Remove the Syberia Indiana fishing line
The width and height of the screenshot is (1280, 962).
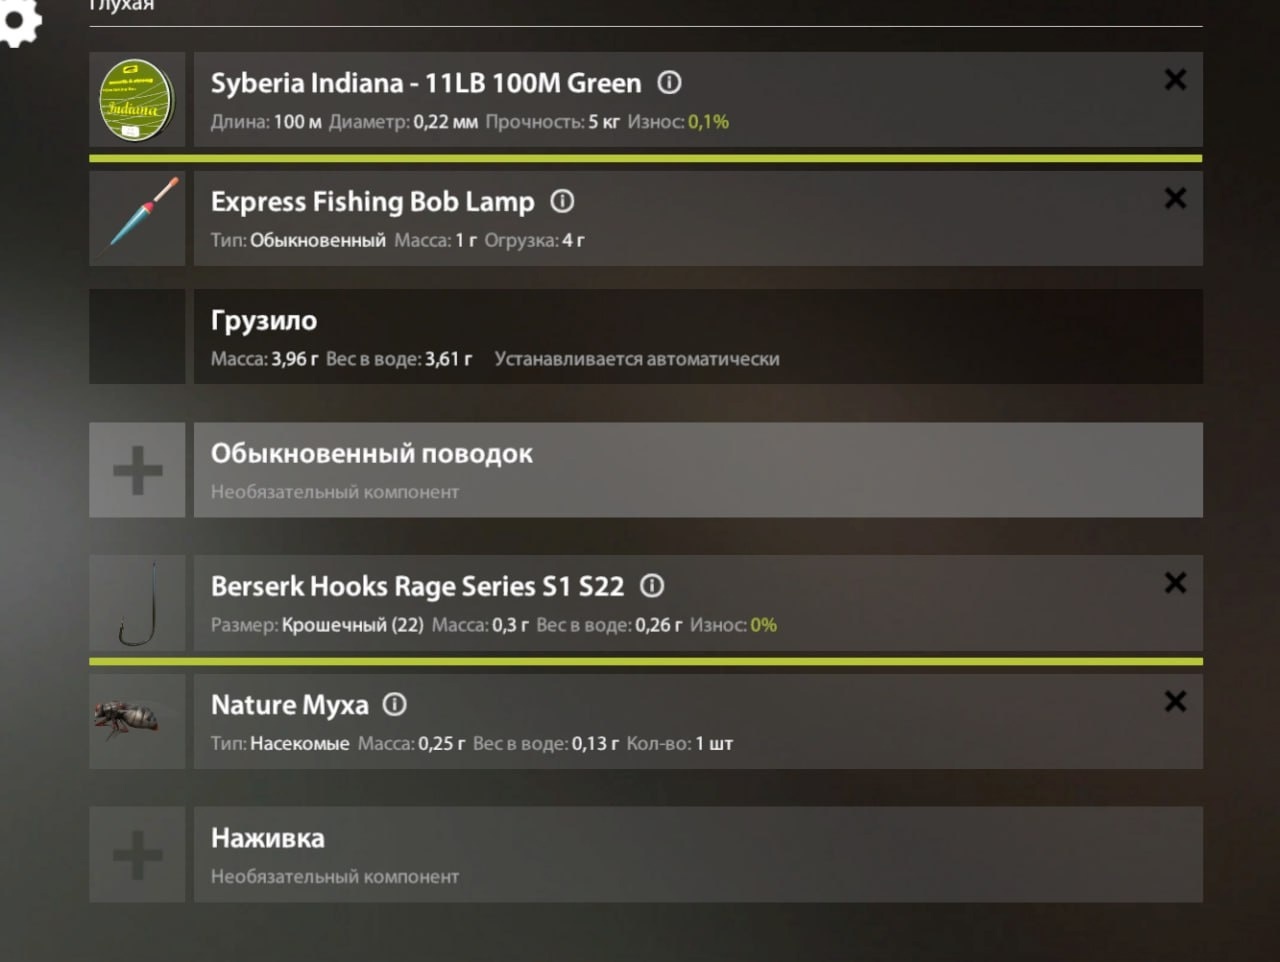[1175, 80]
